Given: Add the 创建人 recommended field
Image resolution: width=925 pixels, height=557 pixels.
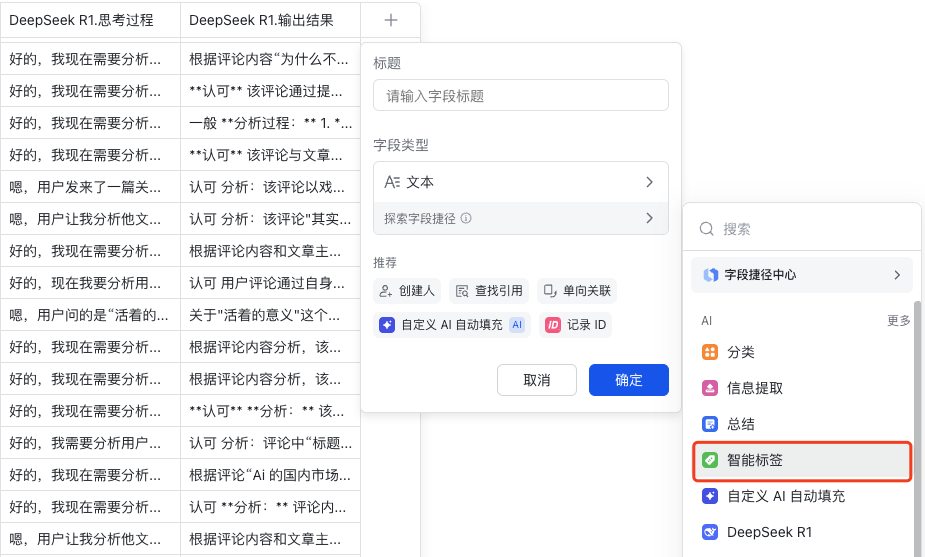Looking at the screenshot, I should pos(407,291).
